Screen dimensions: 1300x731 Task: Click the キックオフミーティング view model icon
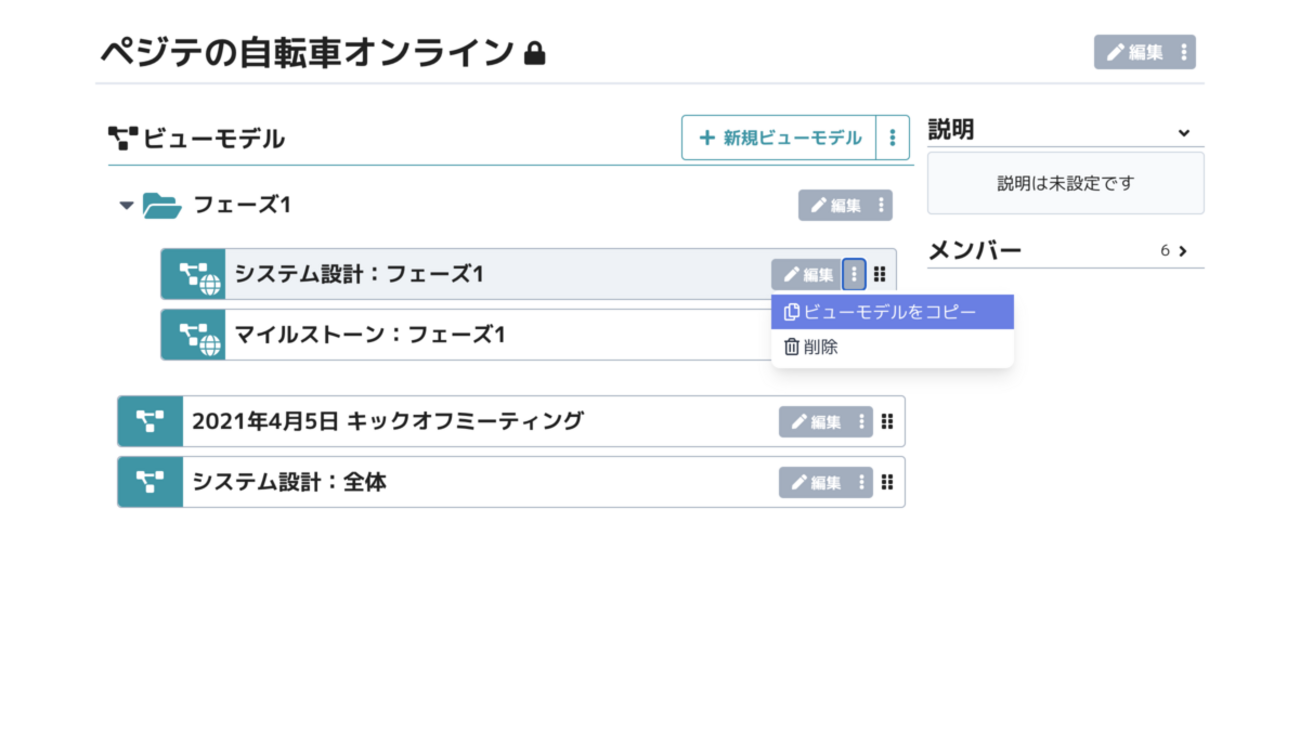click(150, 422)
